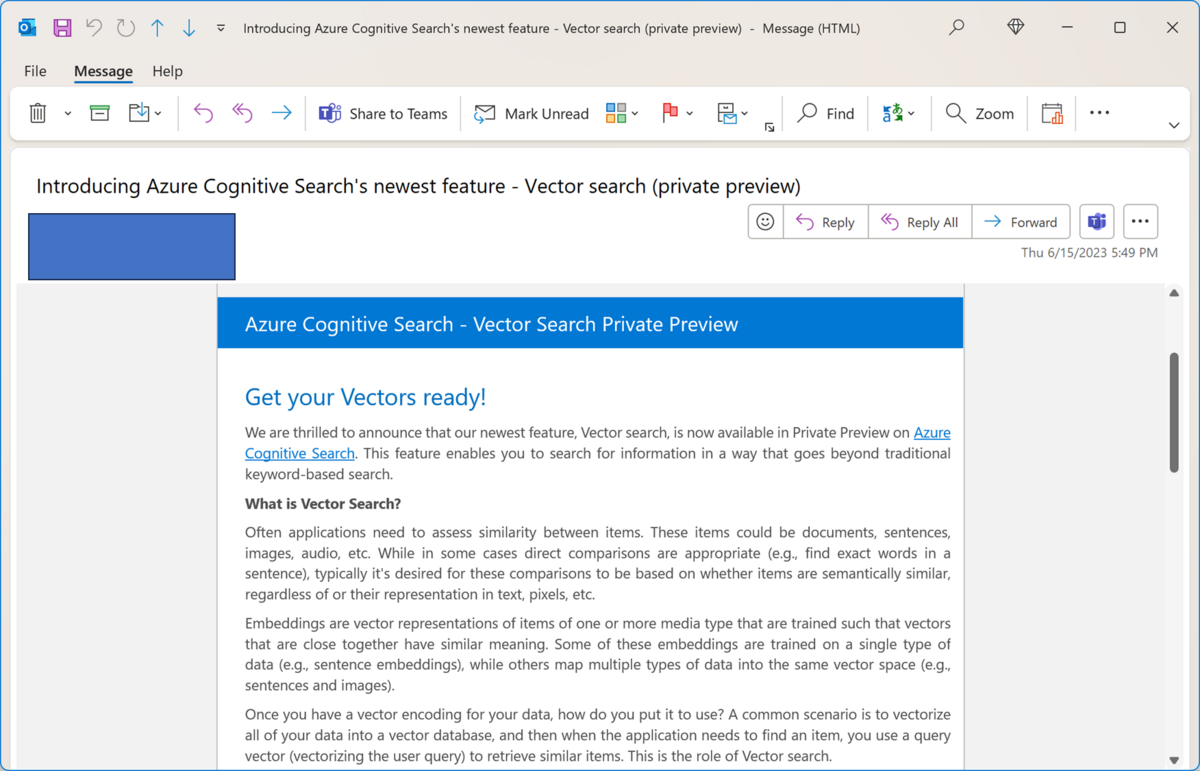Click the Categorize colored squares icon
This screenshot has width=1200, height=771.
click(x=616, y=113)
